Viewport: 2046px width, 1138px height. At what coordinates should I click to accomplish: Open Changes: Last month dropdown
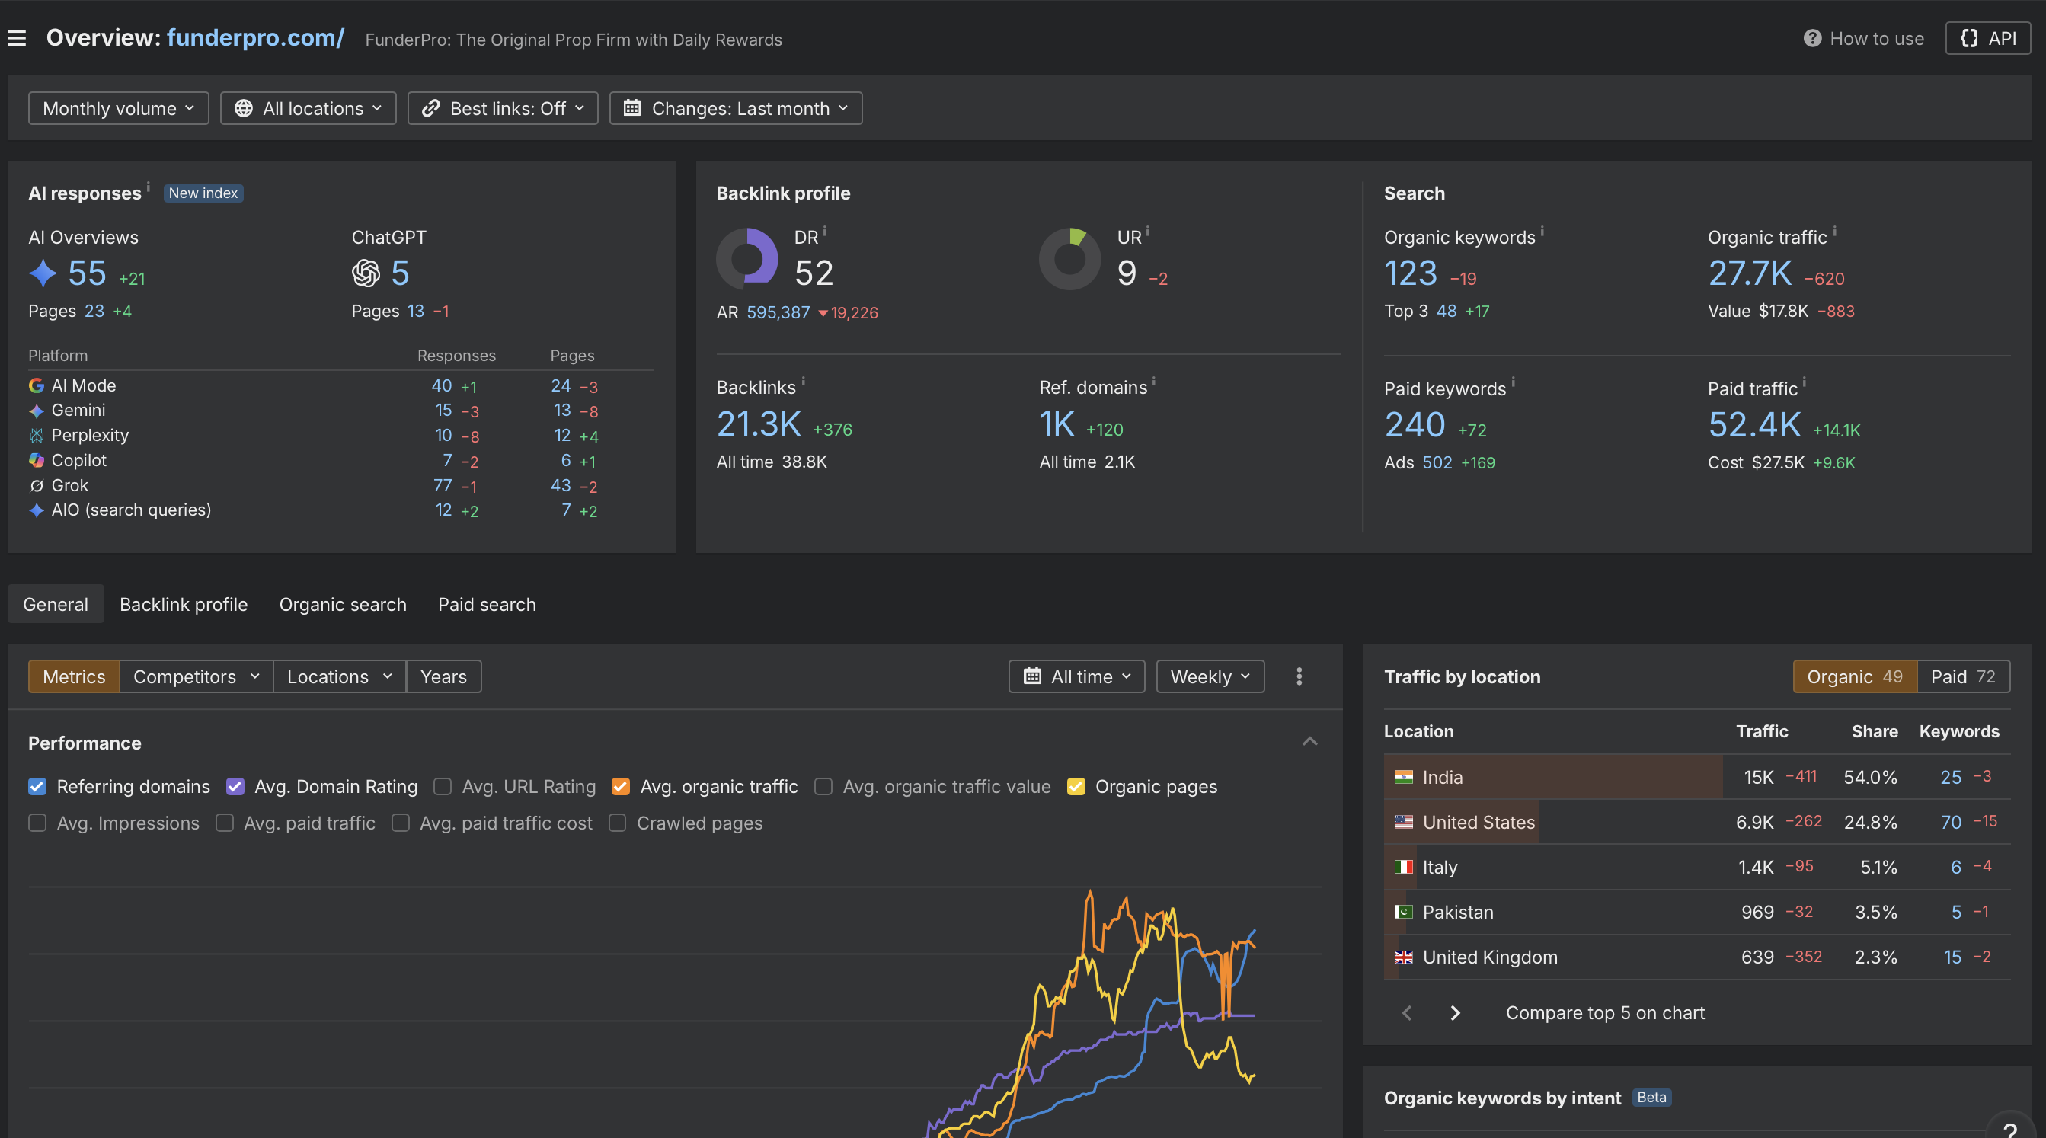tap(736, 108)
